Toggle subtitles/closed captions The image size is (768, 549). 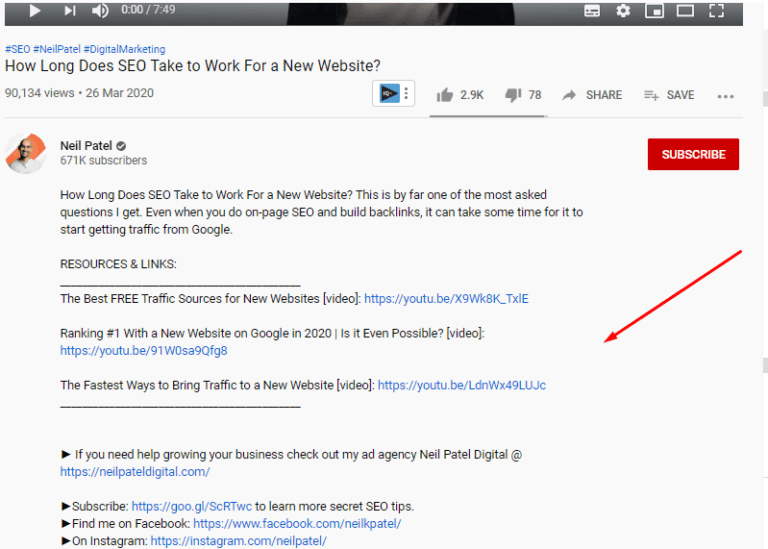(x=592, y=11)
